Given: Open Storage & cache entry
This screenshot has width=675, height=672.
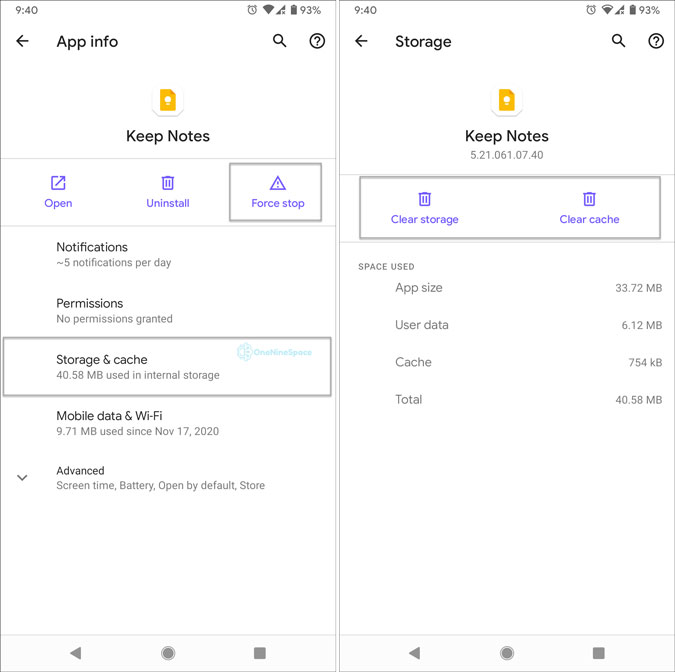Looking at the screenshot, I should tap(168, 367).
